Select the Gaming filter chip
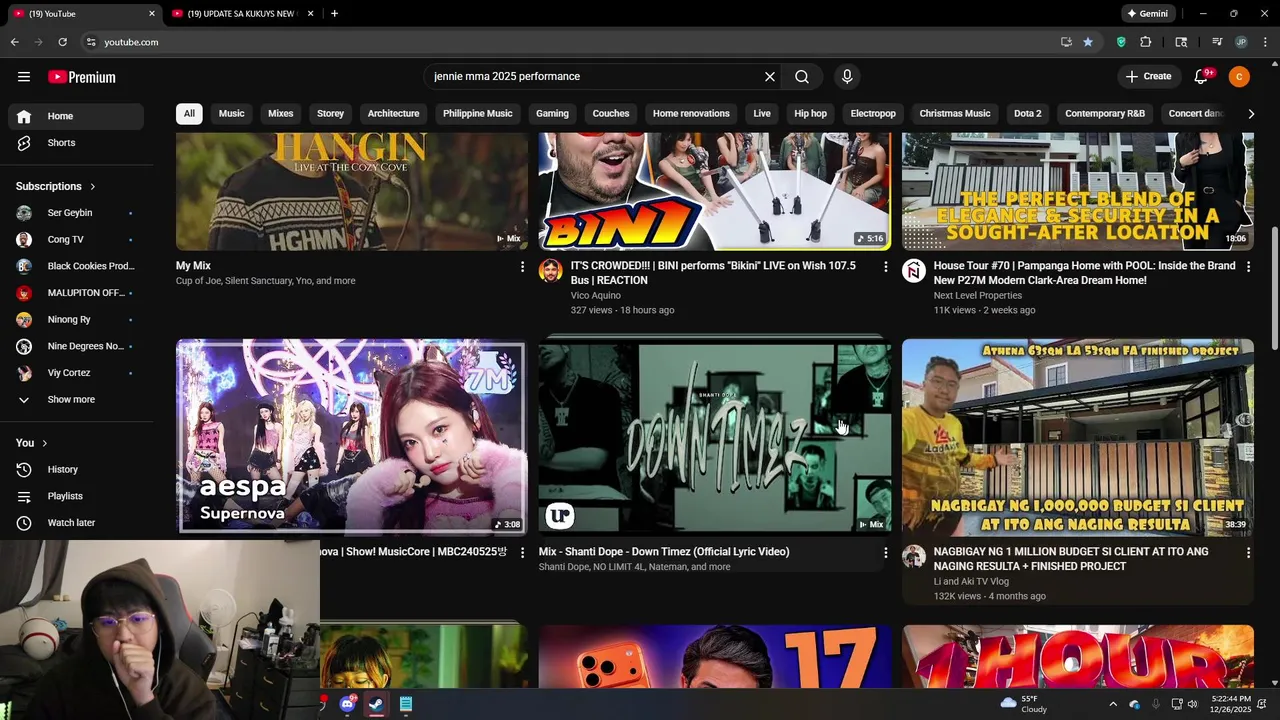 coord(552,114)
